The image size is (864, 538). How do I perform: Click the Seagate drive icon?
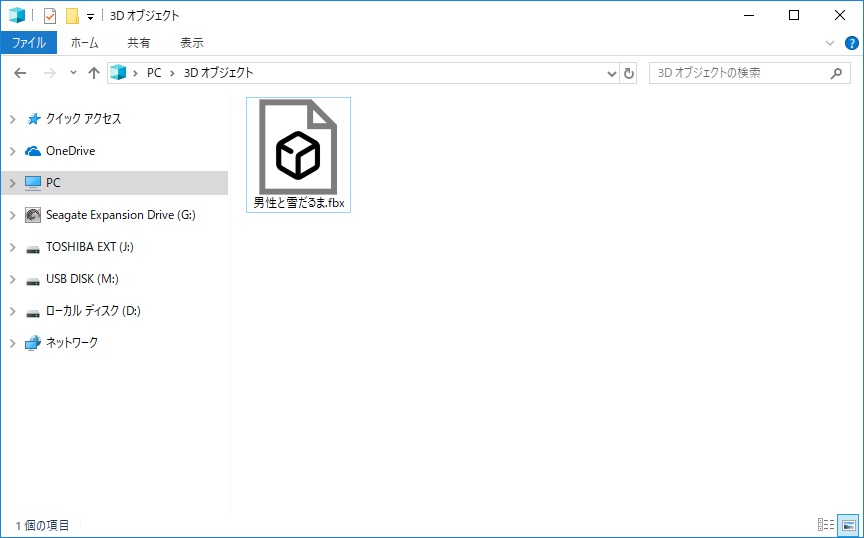pos(33,215)
